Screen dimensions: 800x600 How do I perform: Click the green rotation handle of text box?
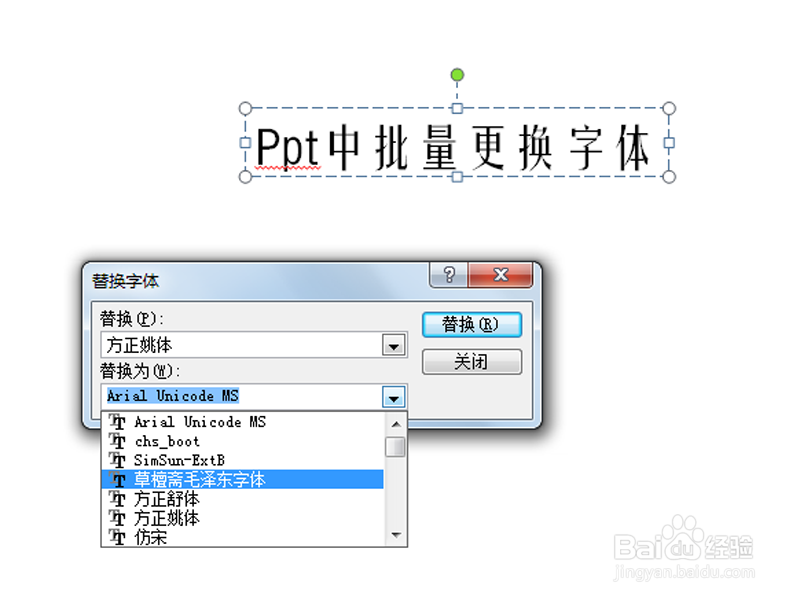pos(457,75)
